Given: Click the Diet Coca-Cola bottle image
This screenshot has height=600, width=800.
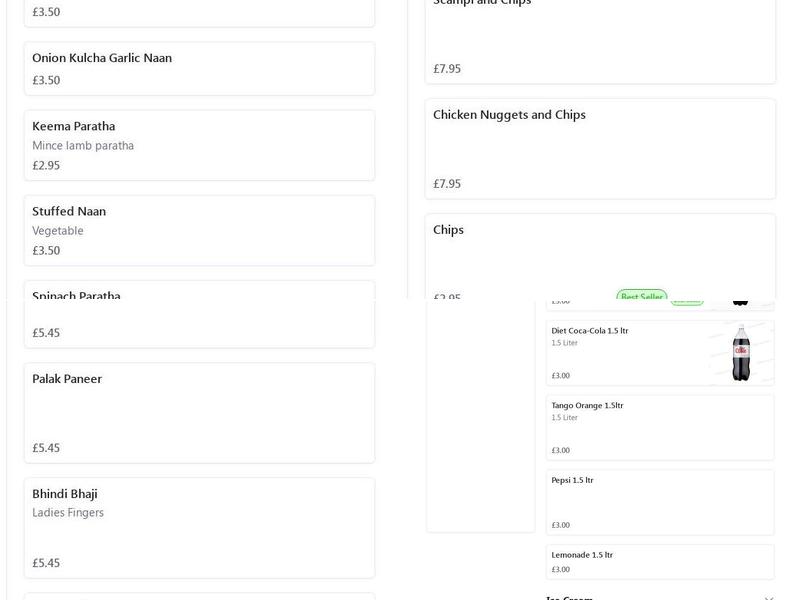Looking at the screenshot, I should click(x=740, y=353).
